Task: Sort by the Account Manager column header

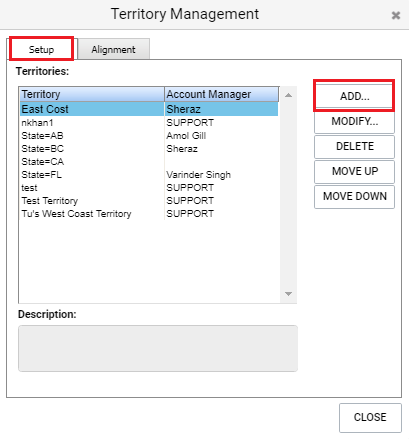Action: point(222,94)
